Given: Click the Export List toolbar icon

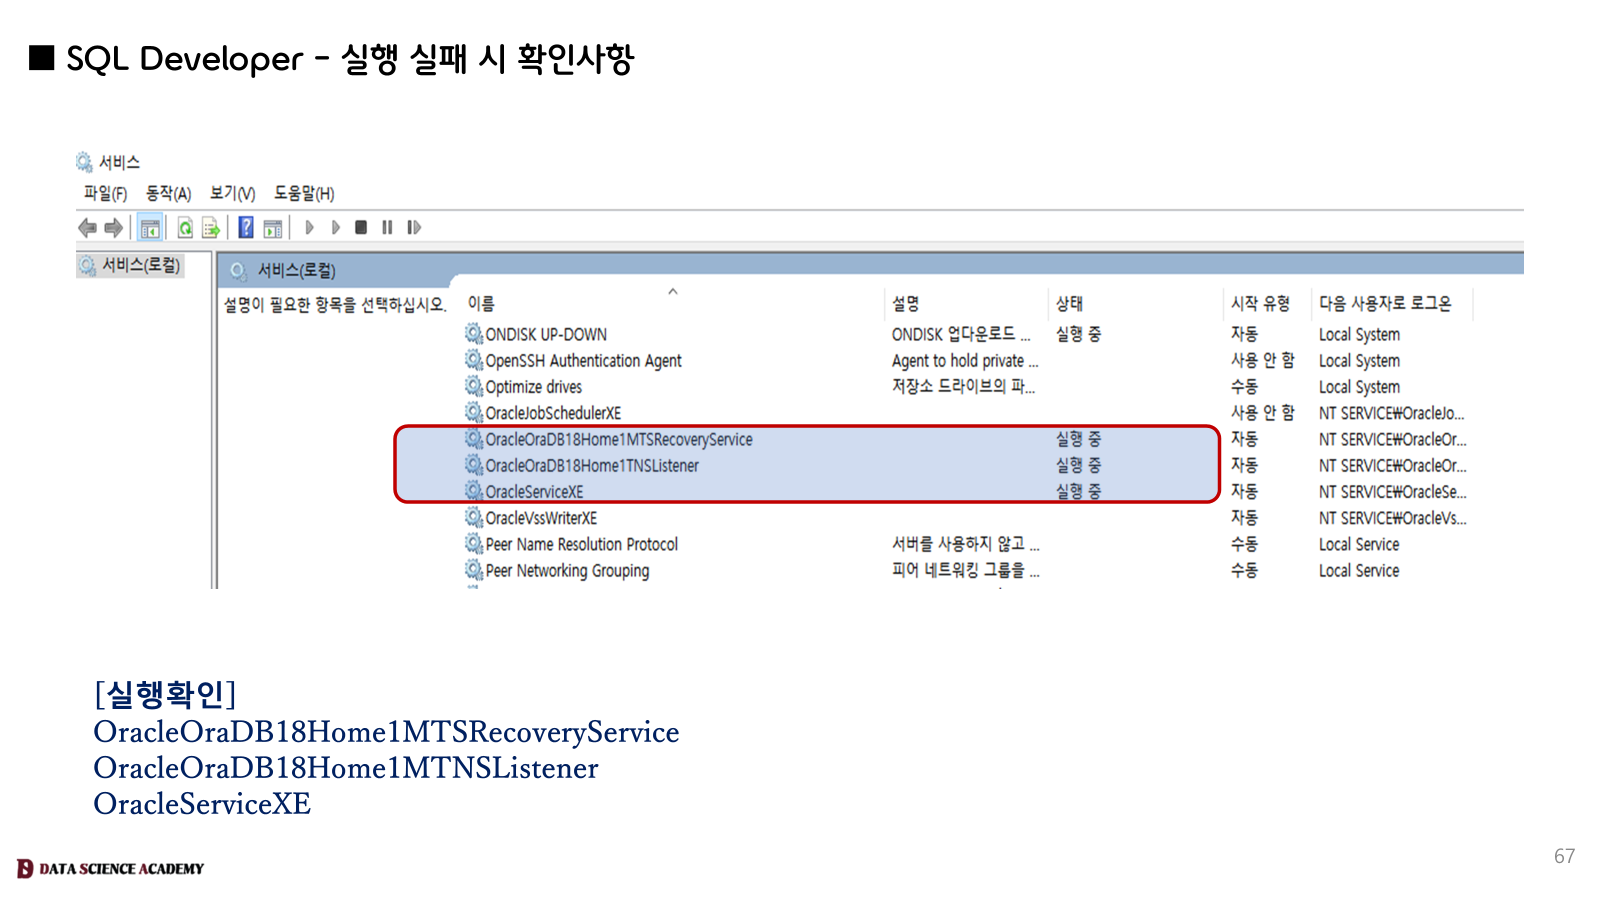Looking at the screenshot, I should point(210,228).
